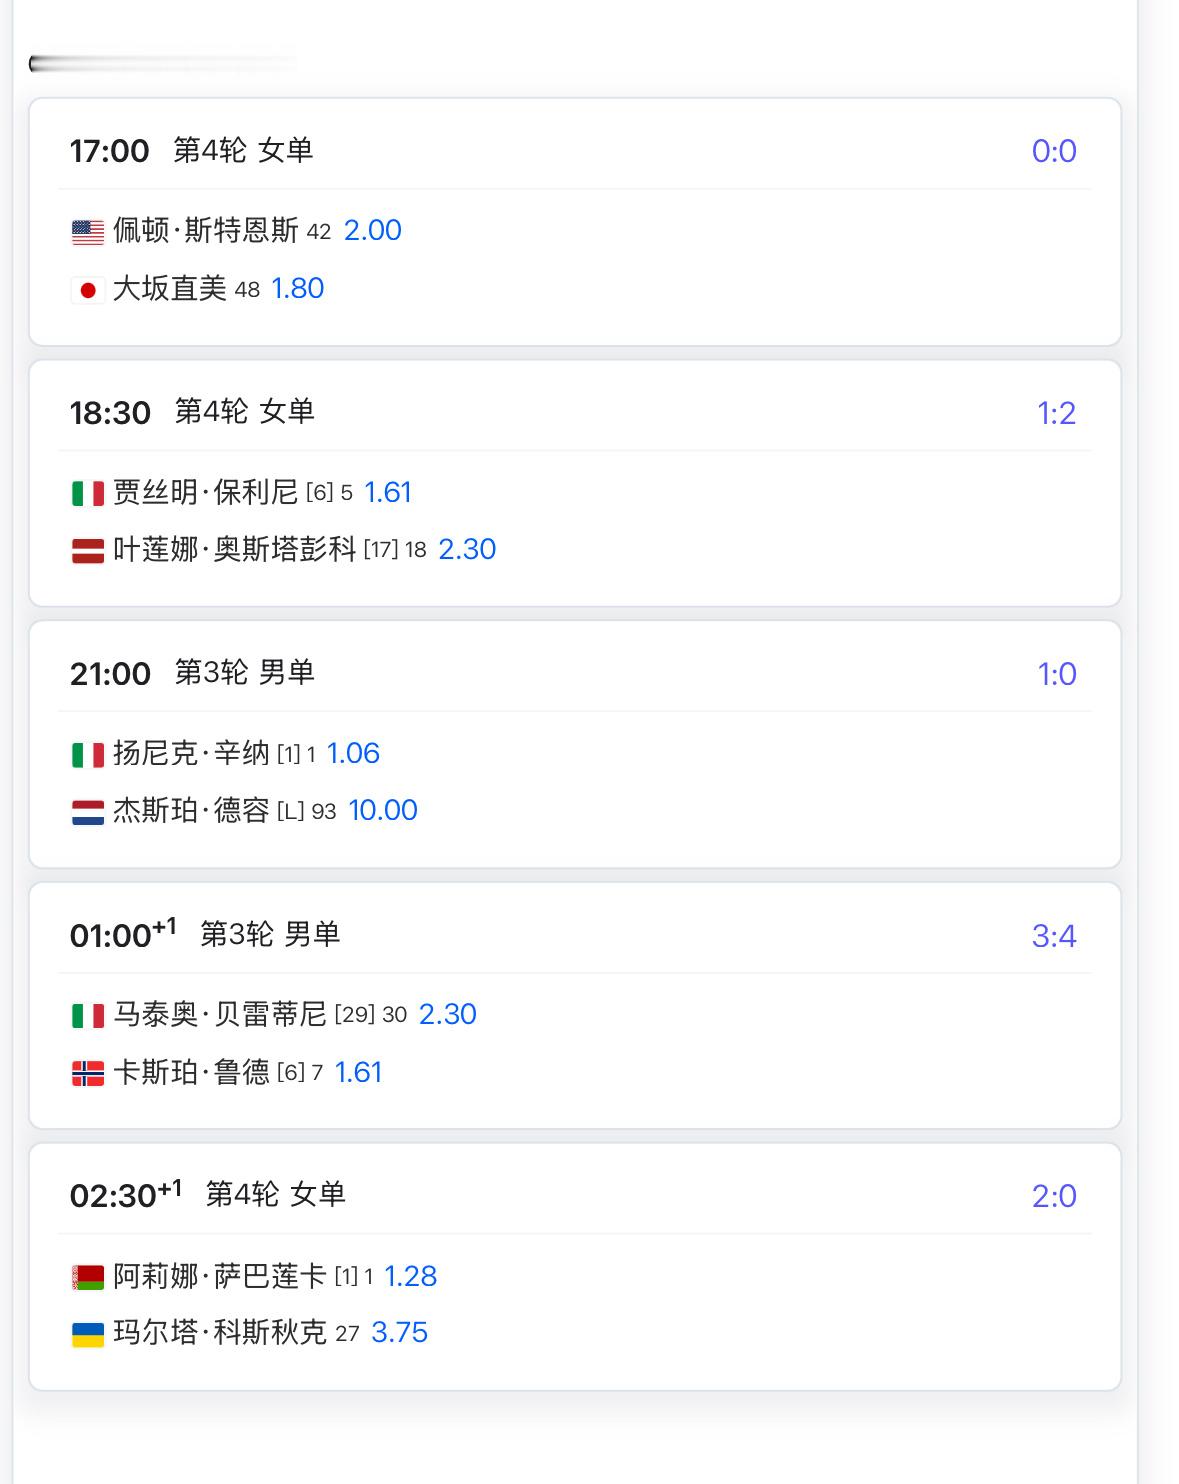Click the Norway flag beside 卡斯珀·鲁德

coord(88,1074)
